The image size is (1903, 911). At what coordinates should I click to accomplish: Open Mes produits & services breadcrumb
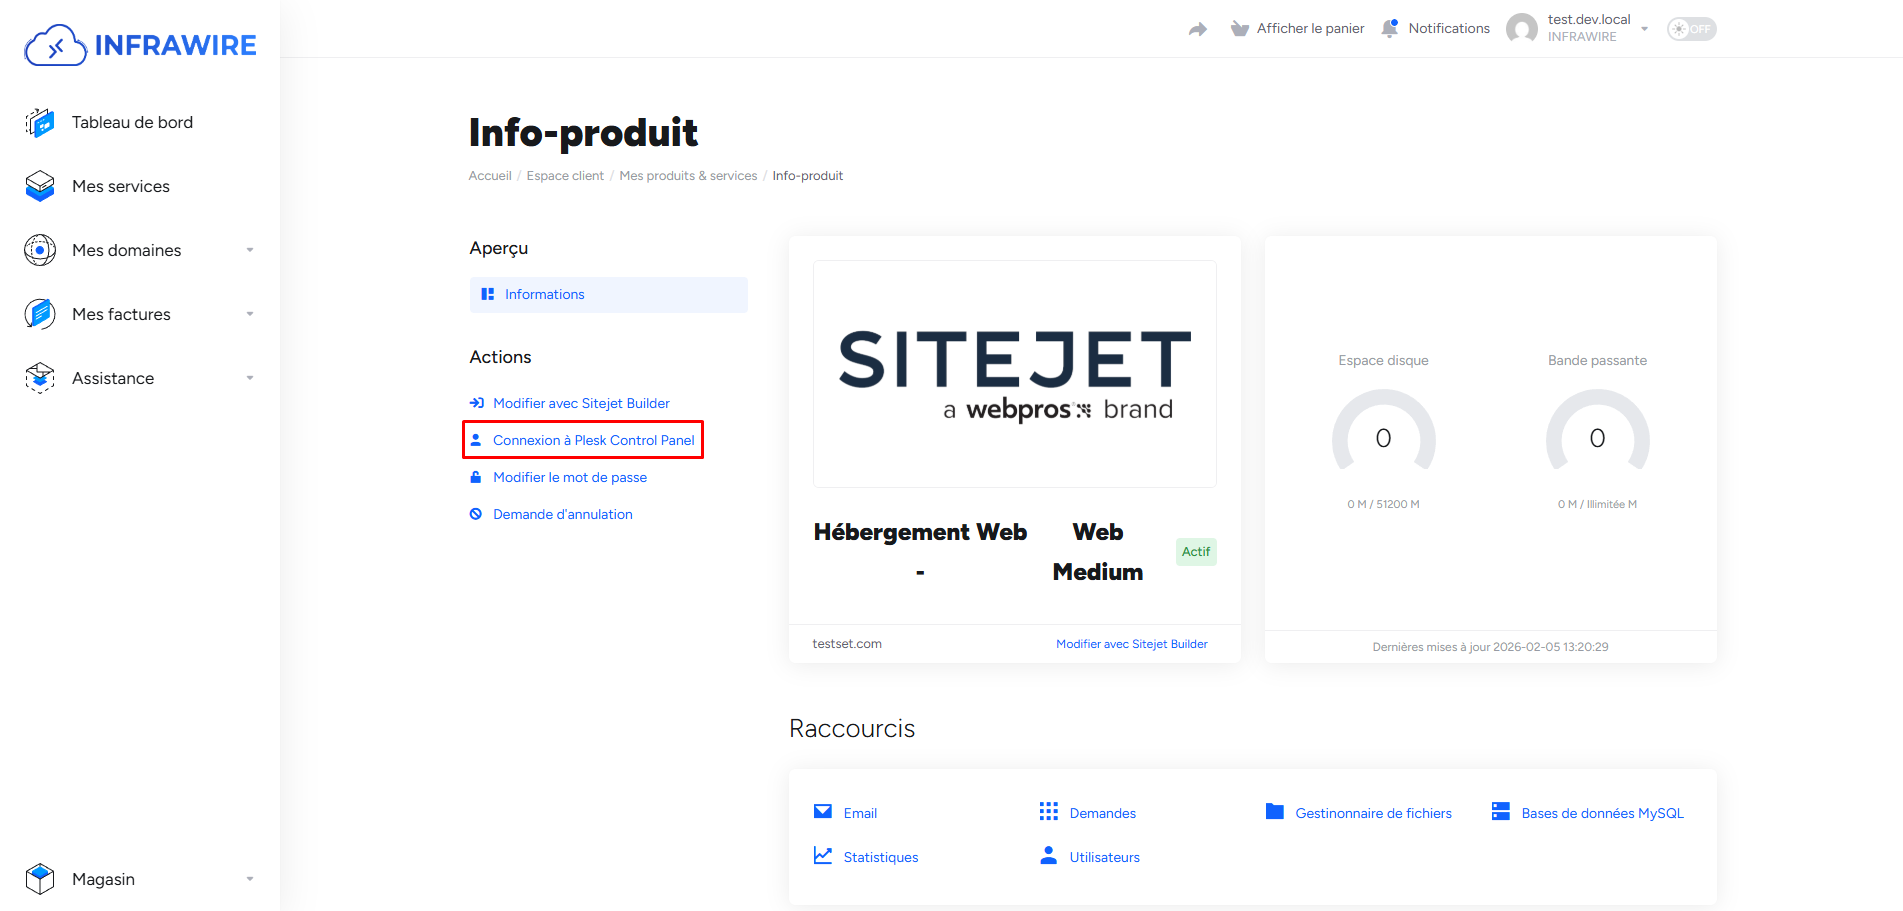688,175
